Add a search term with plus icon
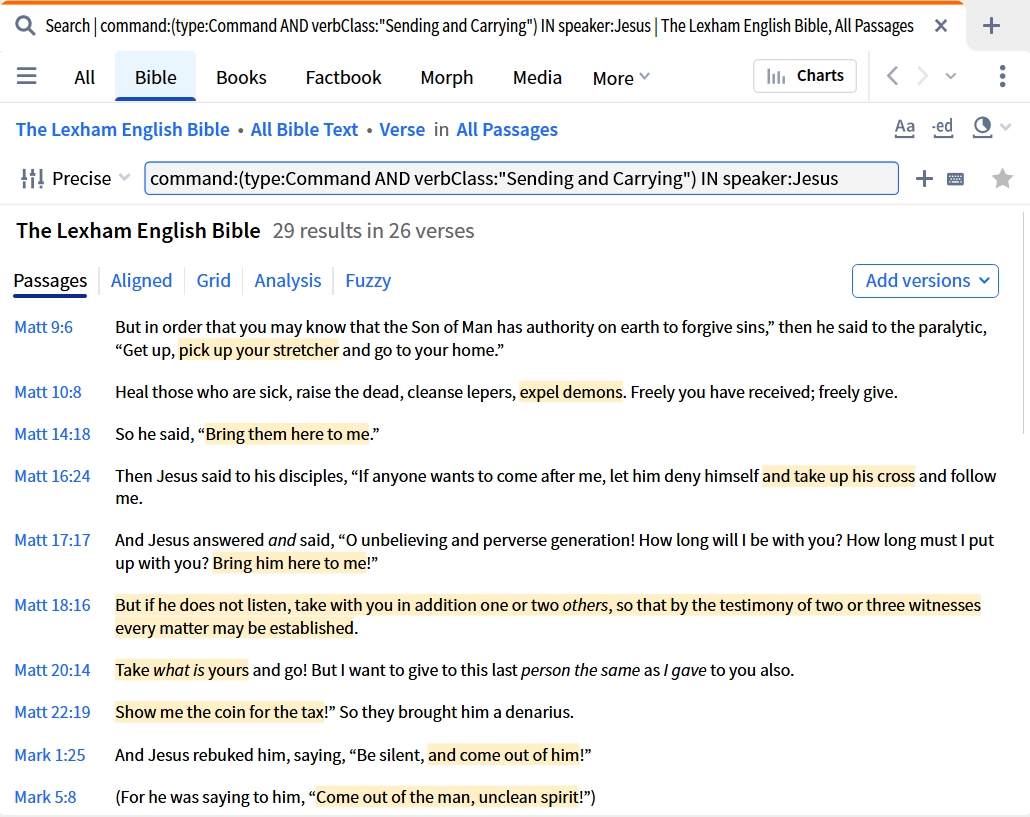The image size is (1030, 817). [x=924, y=178]
